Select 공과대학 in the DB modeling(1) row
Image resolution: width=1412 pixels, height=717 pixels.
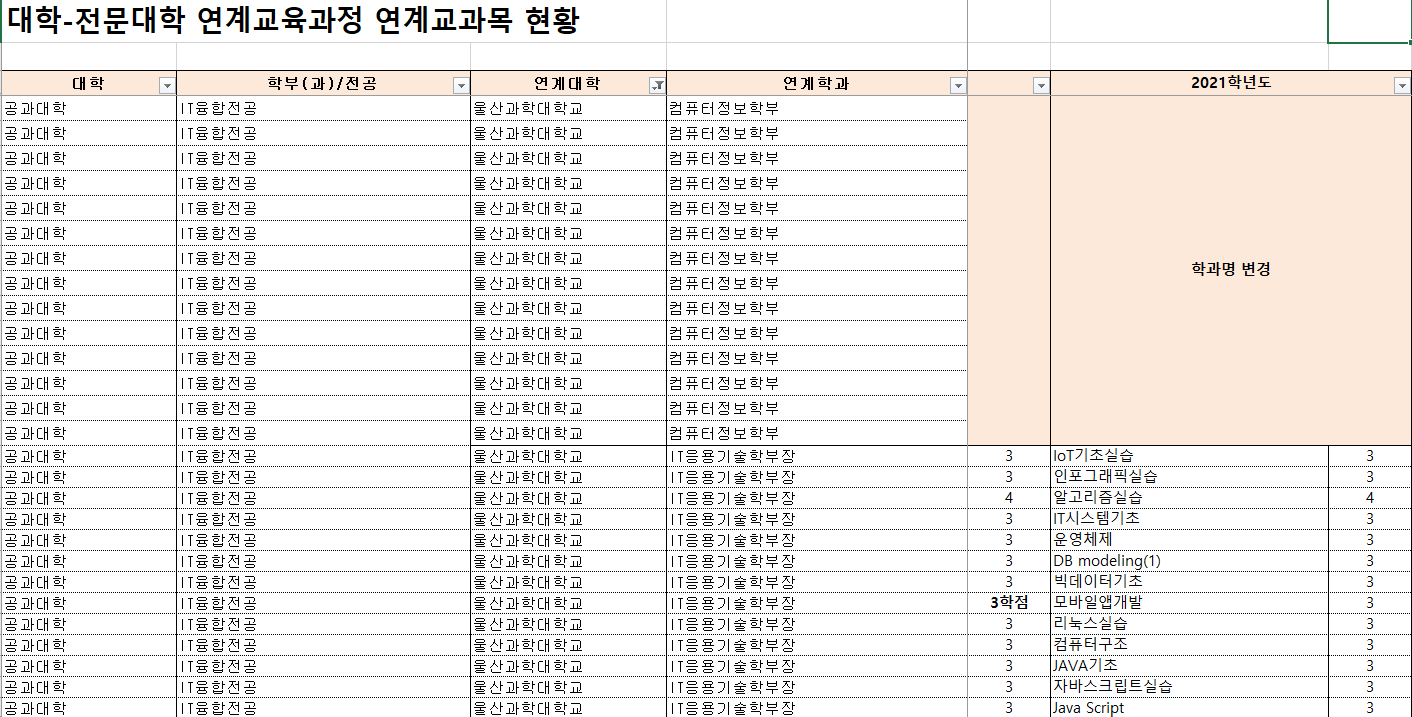click(89, 561)
